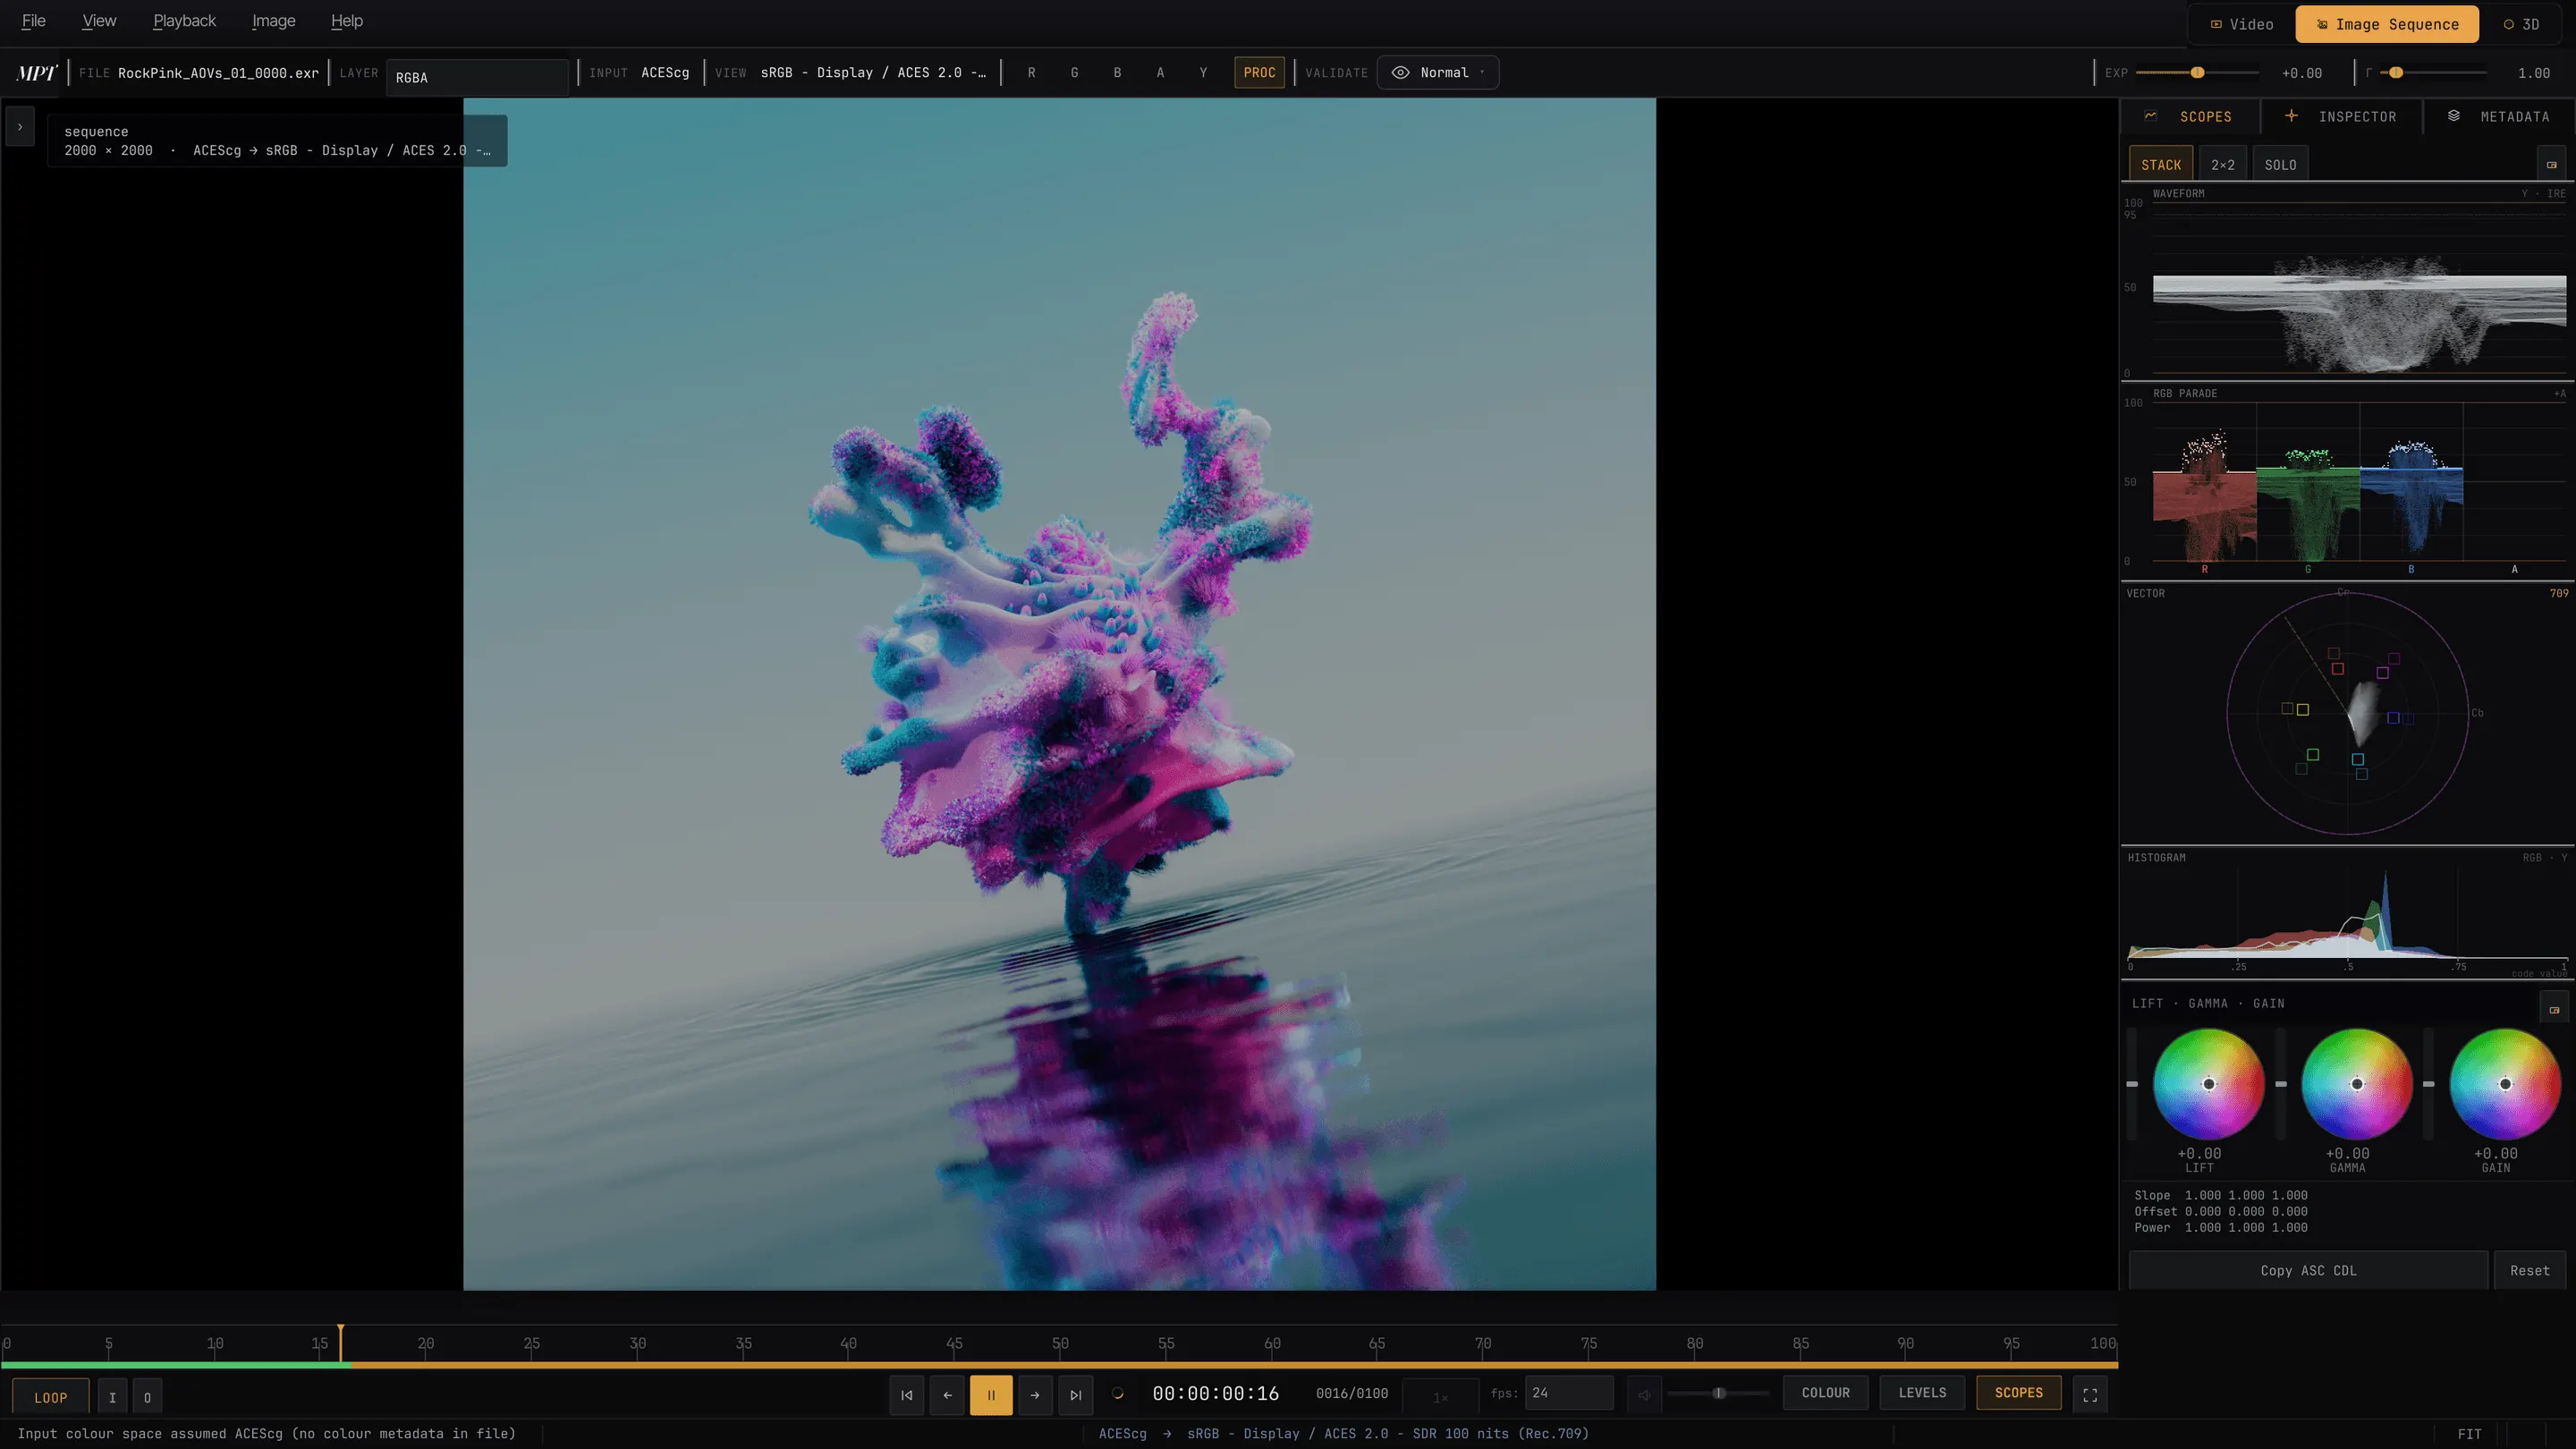
Task: Jump to first frame
Action: coord(906,1395)
